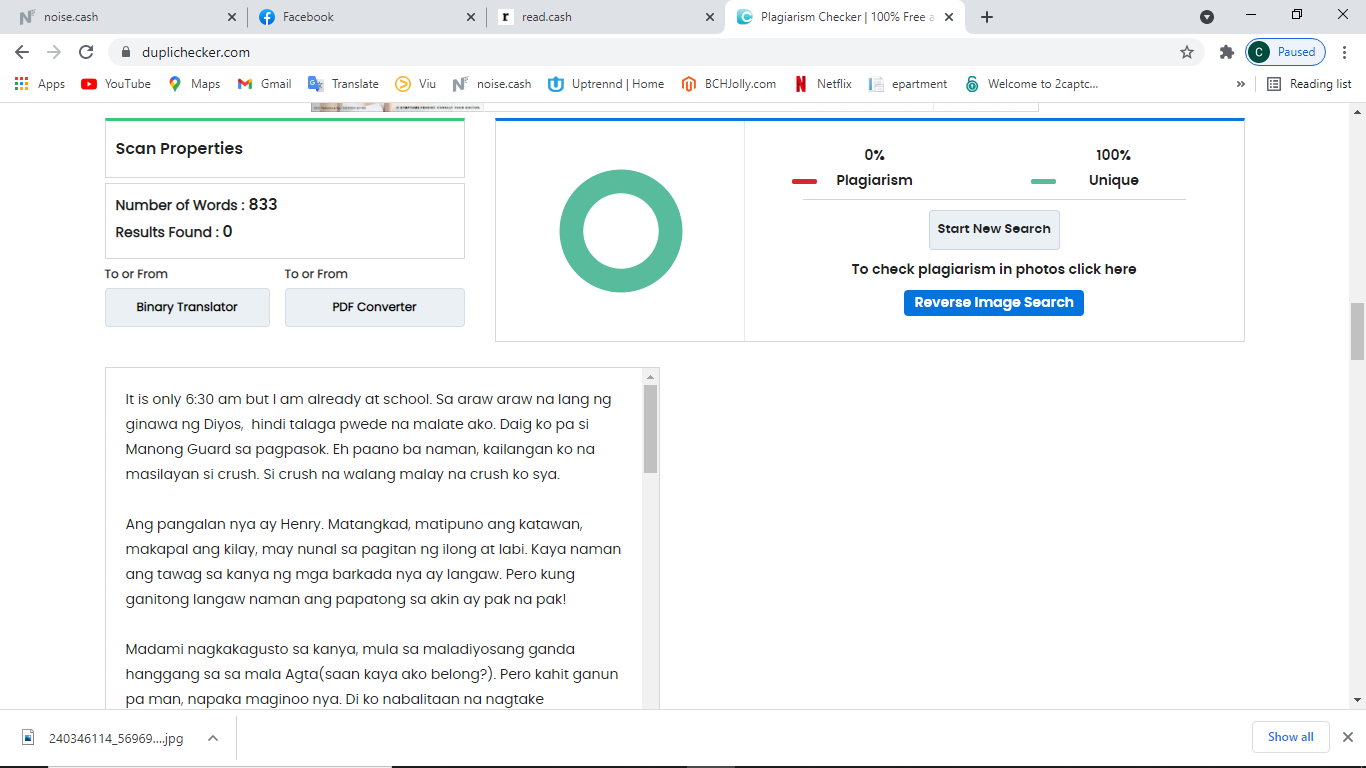Switch to the Facebook tab
Image resolution: width=1366 pixels, height=768 pixels.
pyautogui.click(x=366, y=17)
